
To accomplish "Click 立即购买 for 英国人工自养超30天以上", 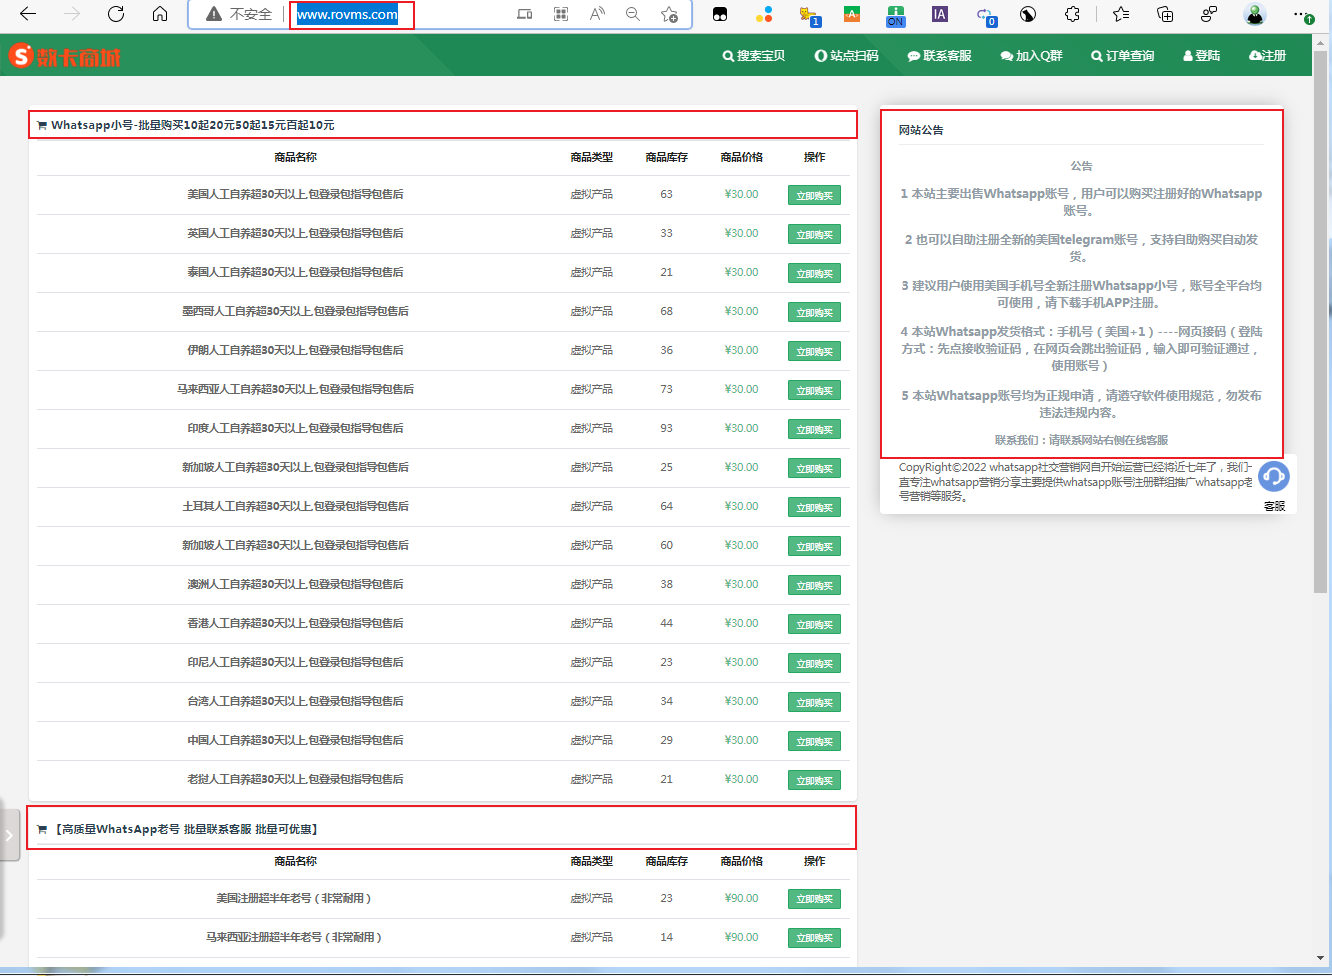I will (814, 235).
